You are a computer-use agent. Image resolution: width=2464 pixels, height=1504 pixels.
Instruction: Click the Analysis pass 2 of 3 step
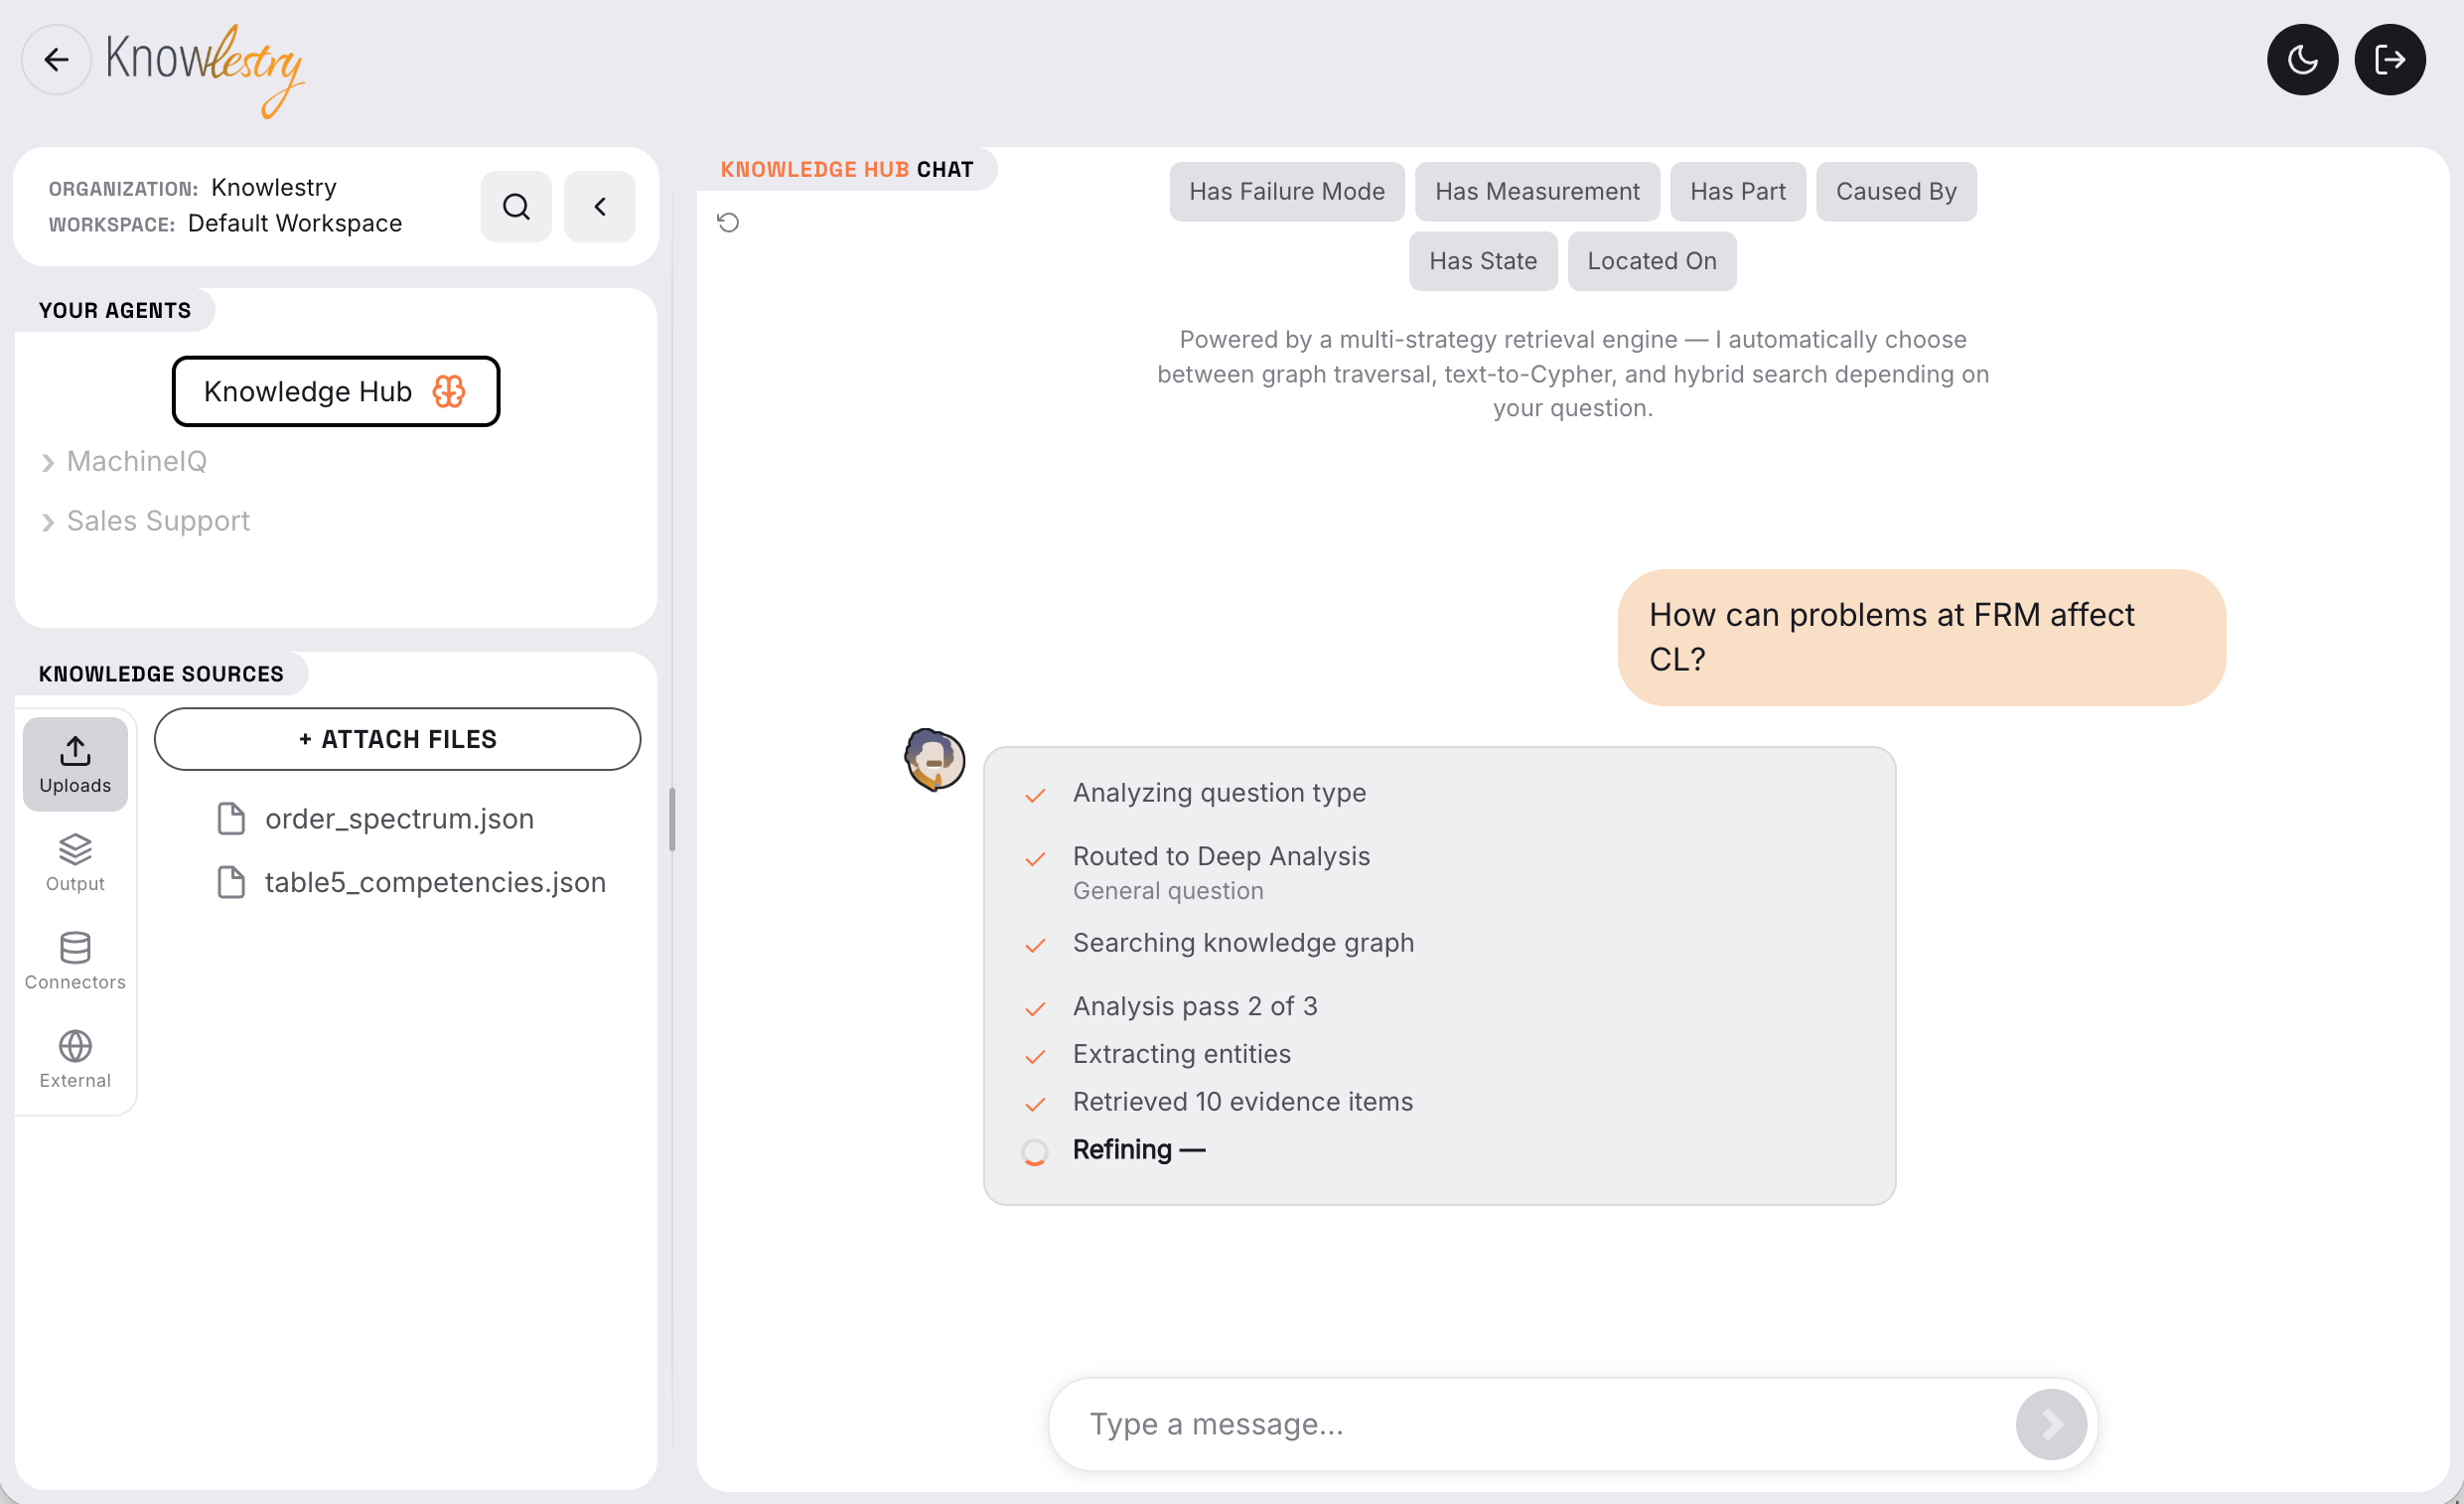(1195, 1007)
